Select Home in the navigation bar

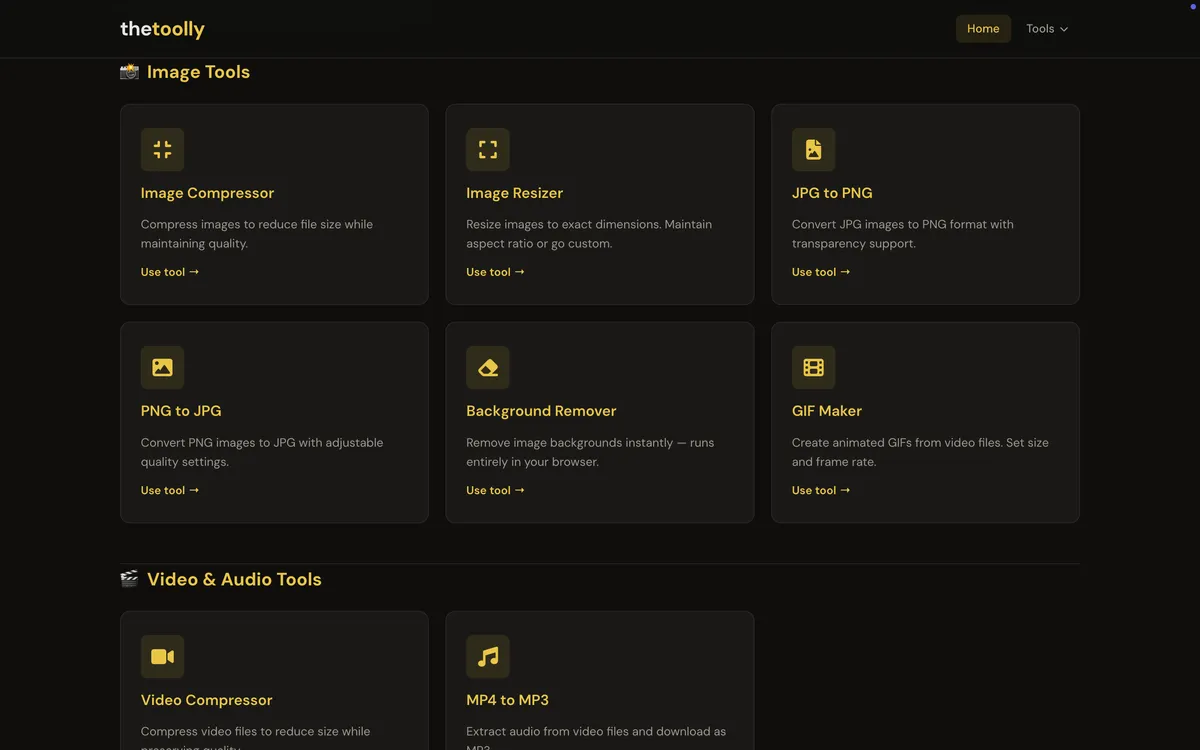983,29
